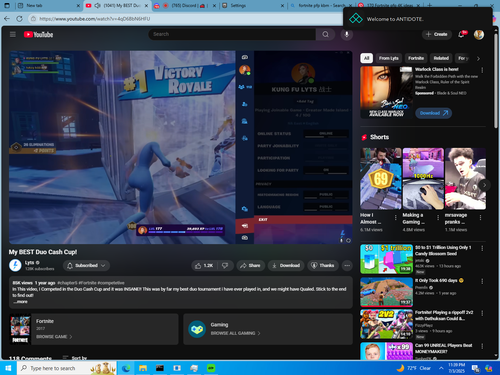Open BROWSE GAME chevron for Fortnite

tap(70, 337)
